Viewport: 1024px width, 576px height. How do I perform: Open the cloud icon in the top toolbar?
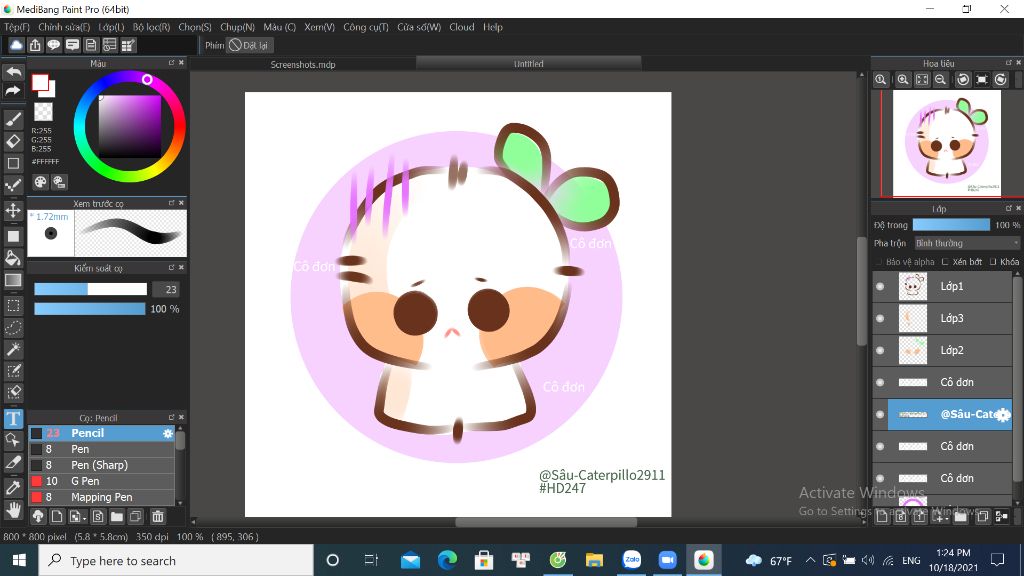click(x=16, y=45)
